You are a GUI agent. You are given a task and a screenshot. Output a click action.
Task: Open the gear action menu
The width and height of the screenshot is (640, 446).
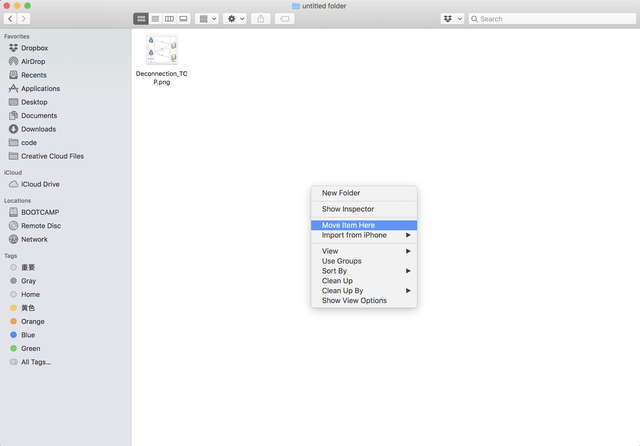[x=235, y=19]
